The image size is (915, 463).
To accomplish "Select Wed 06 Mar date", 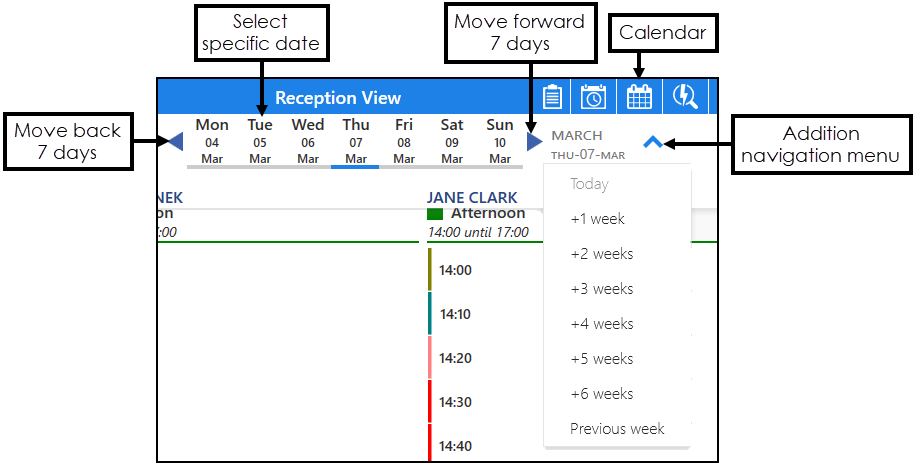I will [308, 141].
